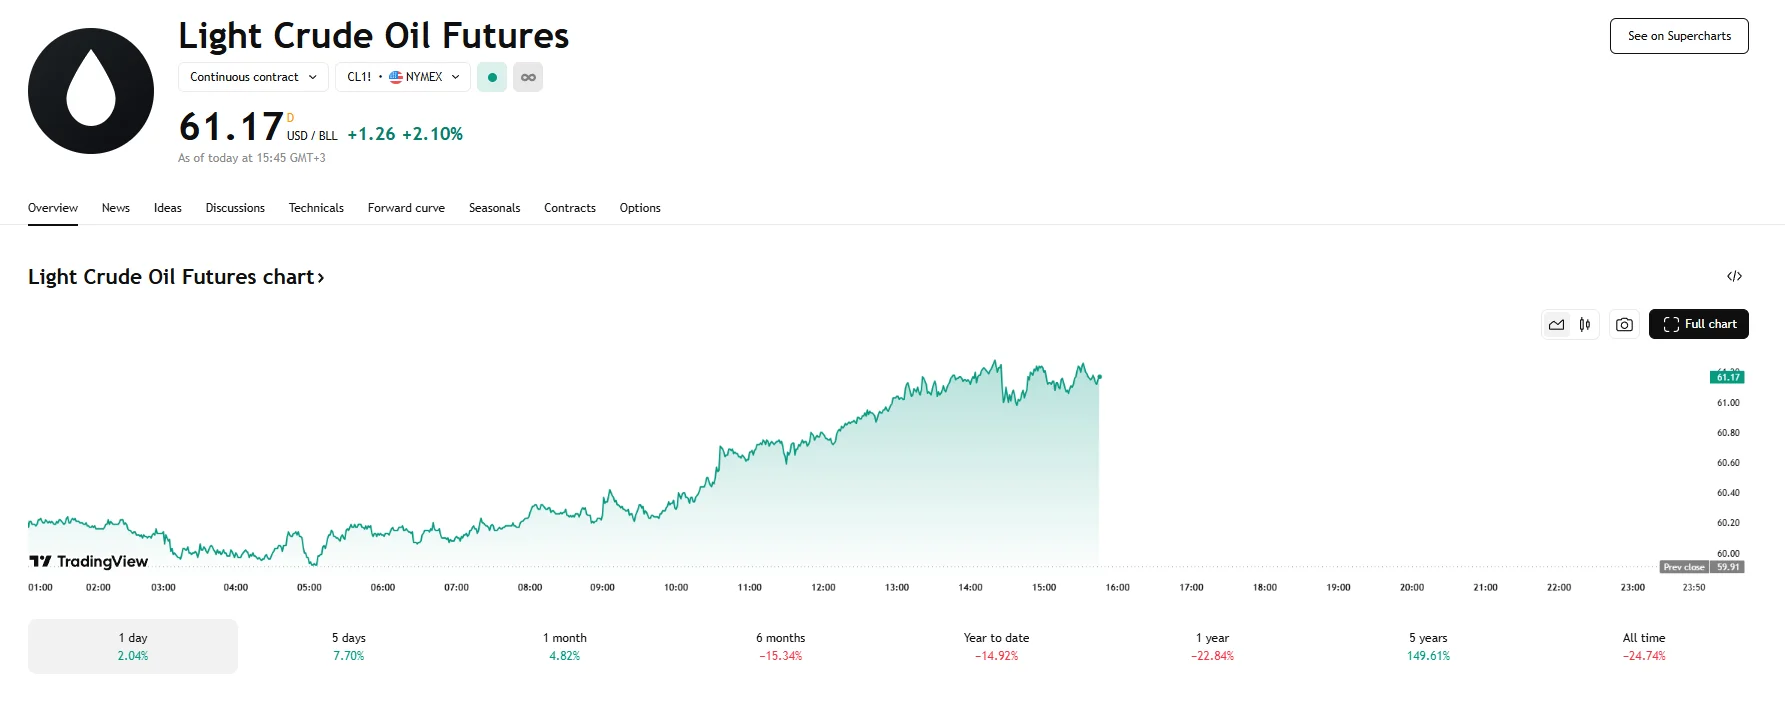Open the Forward curve tab
The height and width of the screenshot is (703, 1785).
(406, 208)
